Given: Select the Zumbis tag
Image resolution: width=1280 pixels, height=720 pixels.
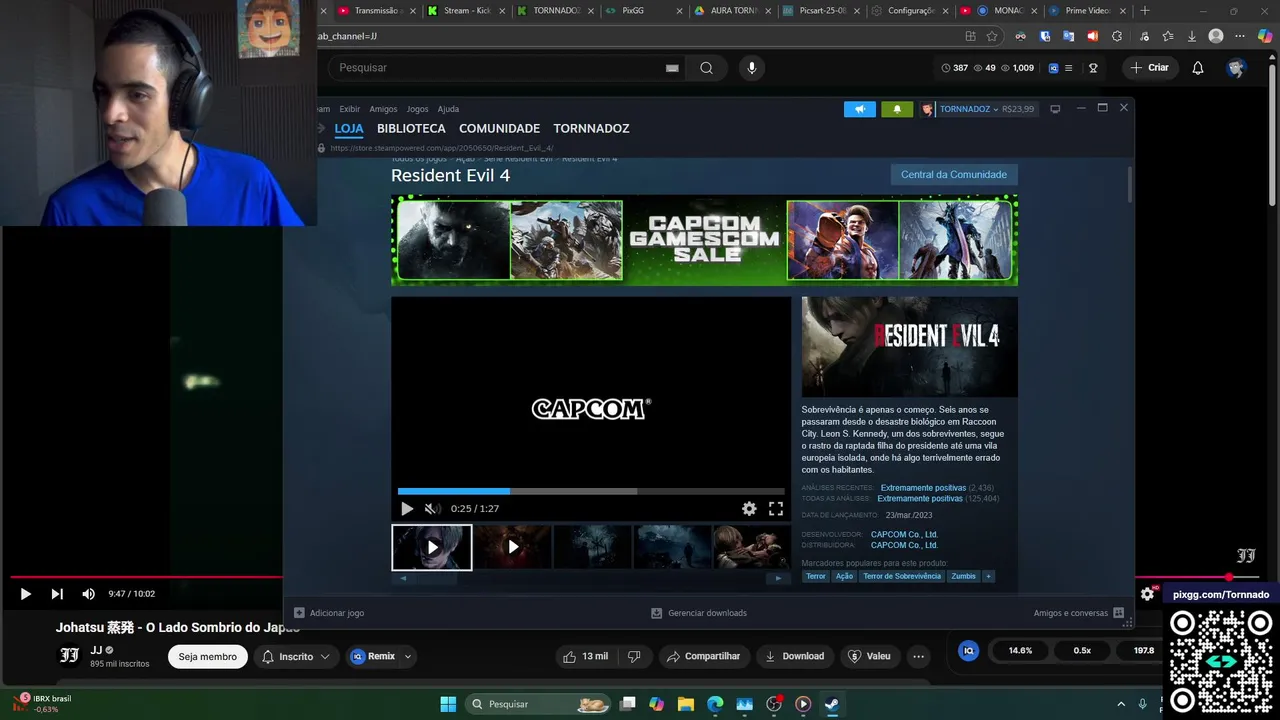Looking at the screenshot, I should pos(963,576).
